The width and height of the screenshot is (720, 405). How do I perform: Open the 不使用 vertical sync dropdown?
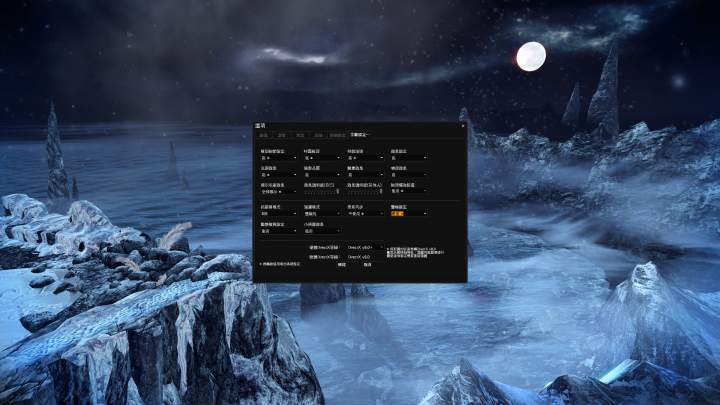click(x=366, y=214)
